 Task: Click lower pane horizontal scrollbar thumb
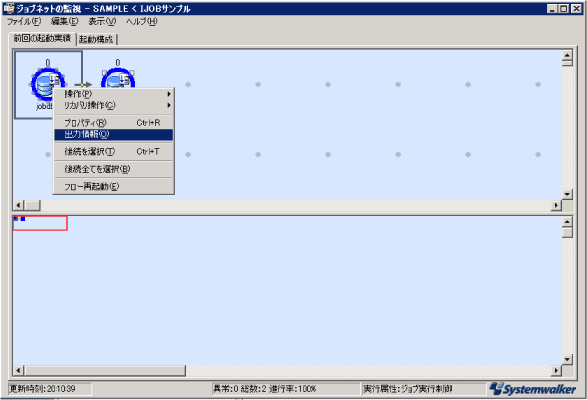pyautogui.click(x=105, y=370)
